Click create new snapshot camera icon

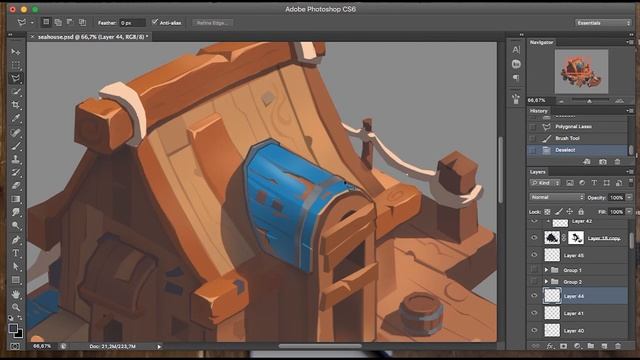tap(602, 162)
